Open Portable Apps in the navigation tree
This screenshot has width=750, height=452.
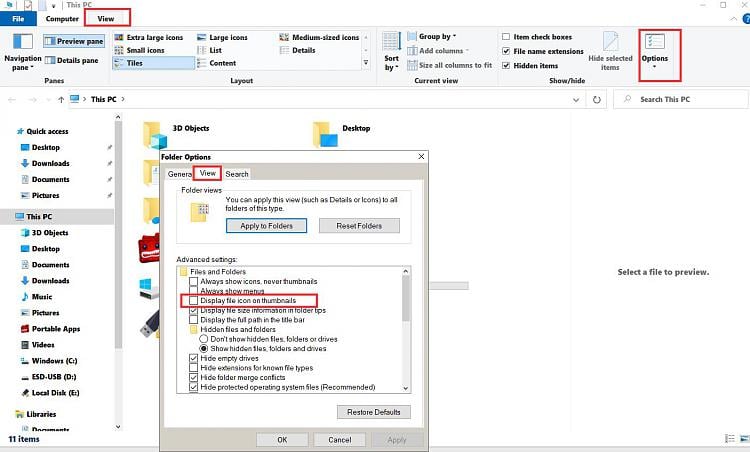(50, 329)
